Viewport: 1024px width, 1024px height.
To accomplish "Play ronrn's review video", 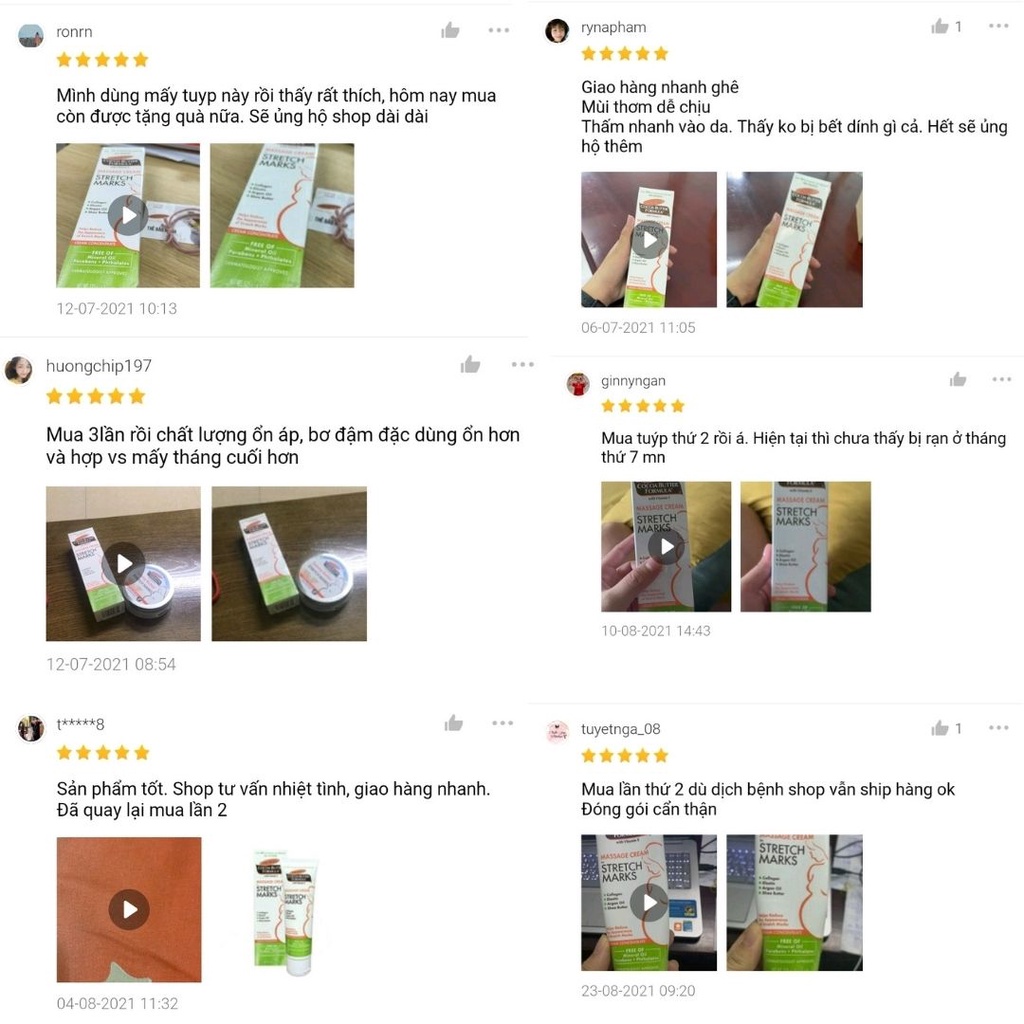I will [x=128, y=216].
